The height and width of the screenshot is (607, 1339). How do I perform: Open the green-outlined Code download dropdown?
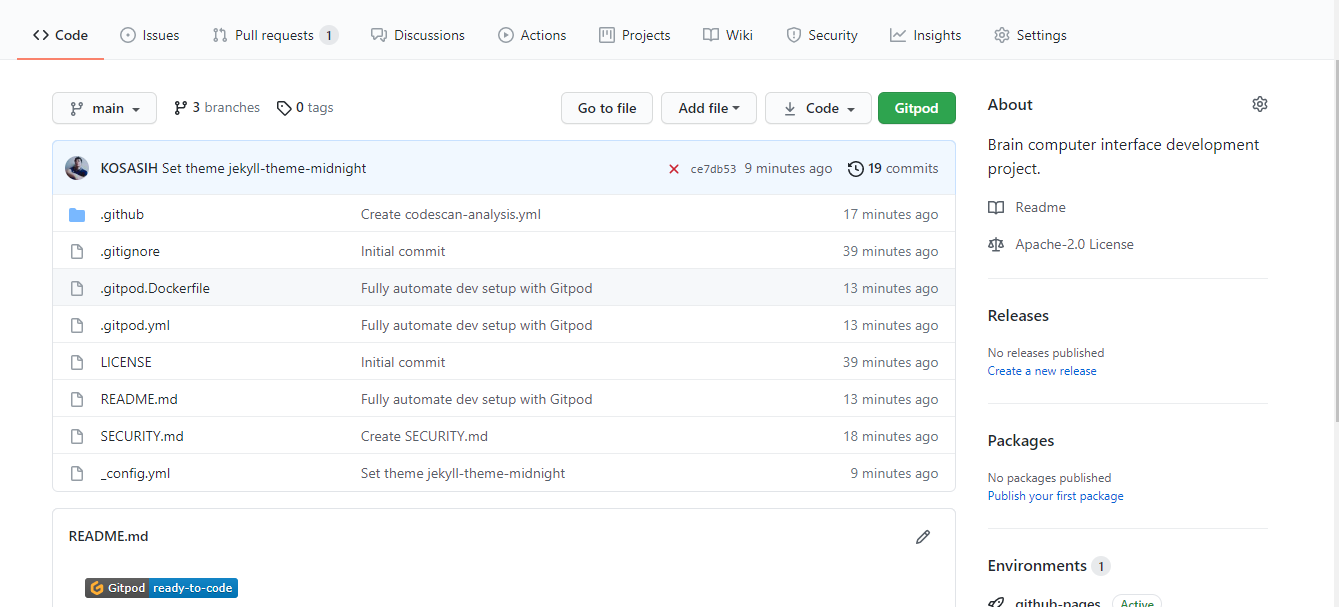(817, 108)
